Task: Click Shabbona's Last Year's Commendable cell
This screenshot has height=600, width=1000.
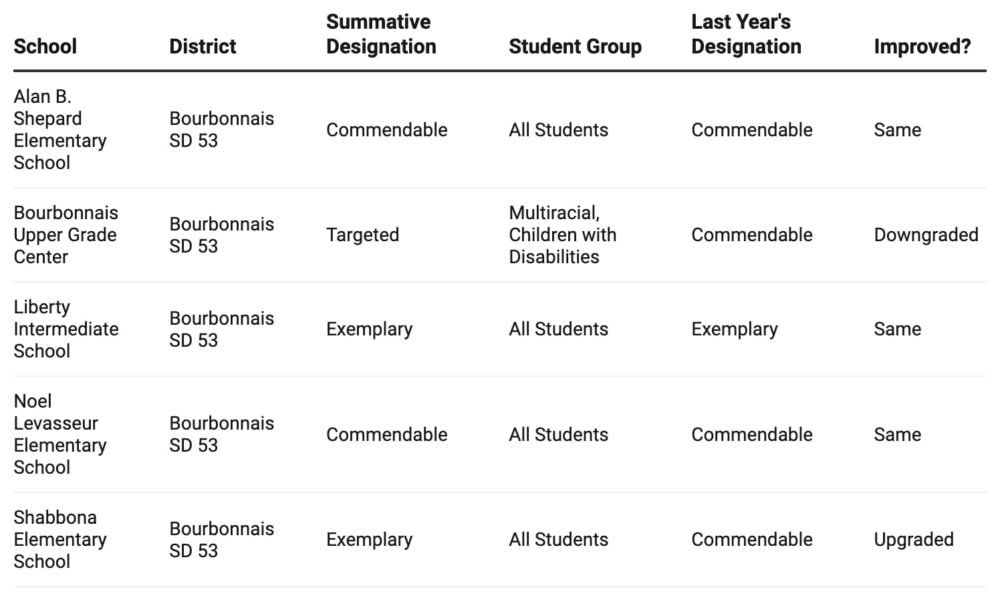Action: coord(752,540)
